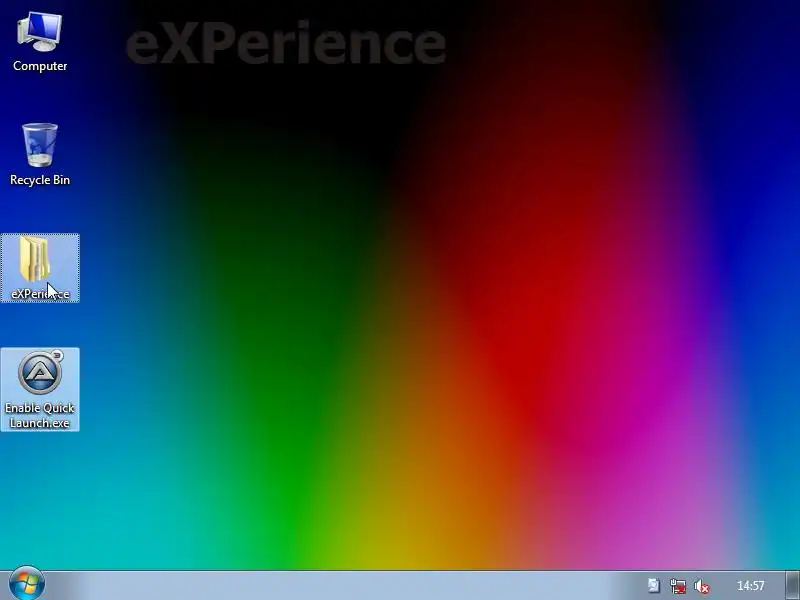Select the Enable Quick Launch.exe icon
This screenshot has height=600, width=800.
click(40, 389)
